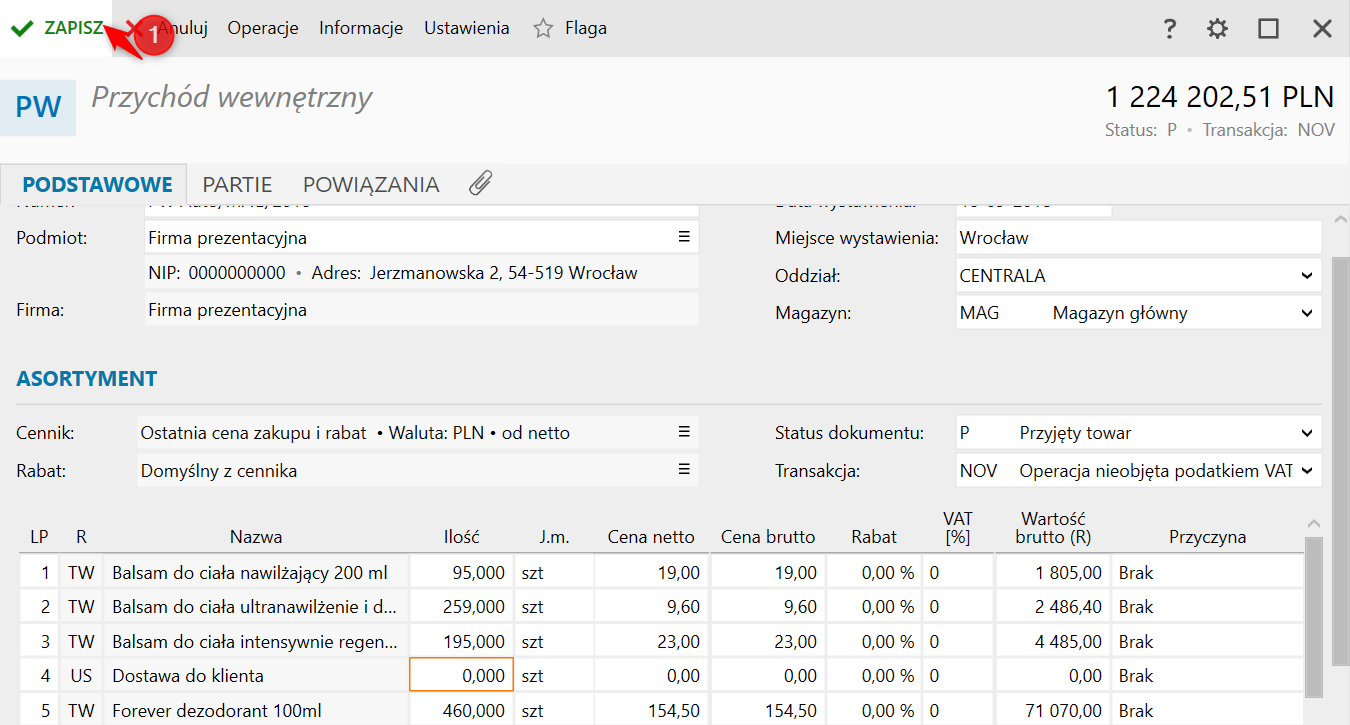Screen dimensions: 1350x725
Task: Click the Firma field Firma prezentacyjna
Action: point(421,310)
